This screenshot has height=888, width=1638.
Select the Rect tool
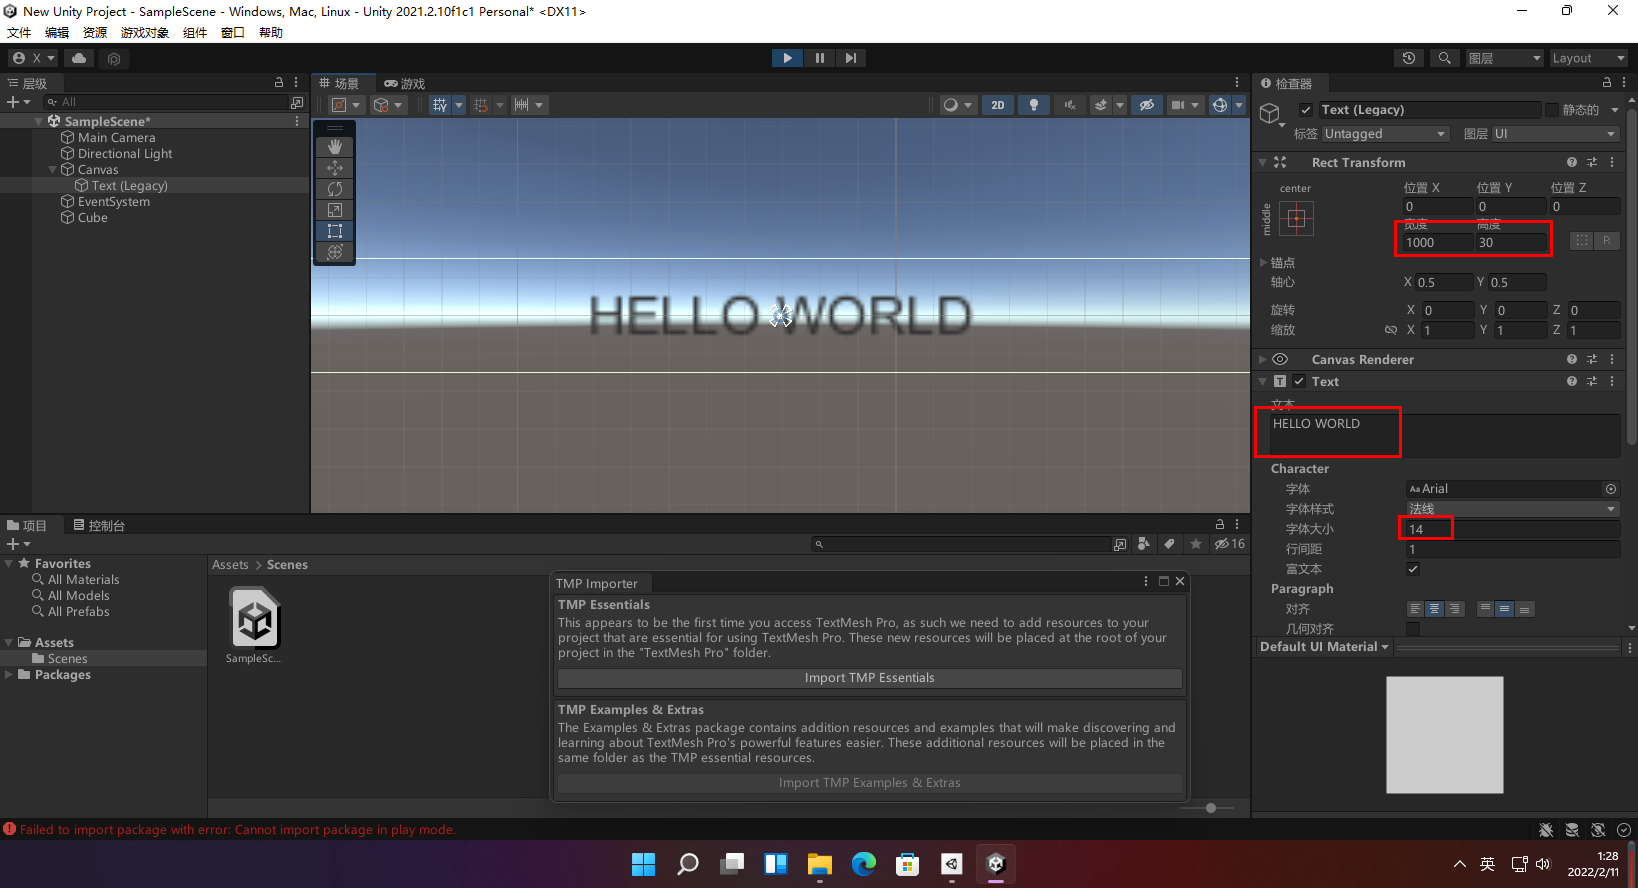335,231
